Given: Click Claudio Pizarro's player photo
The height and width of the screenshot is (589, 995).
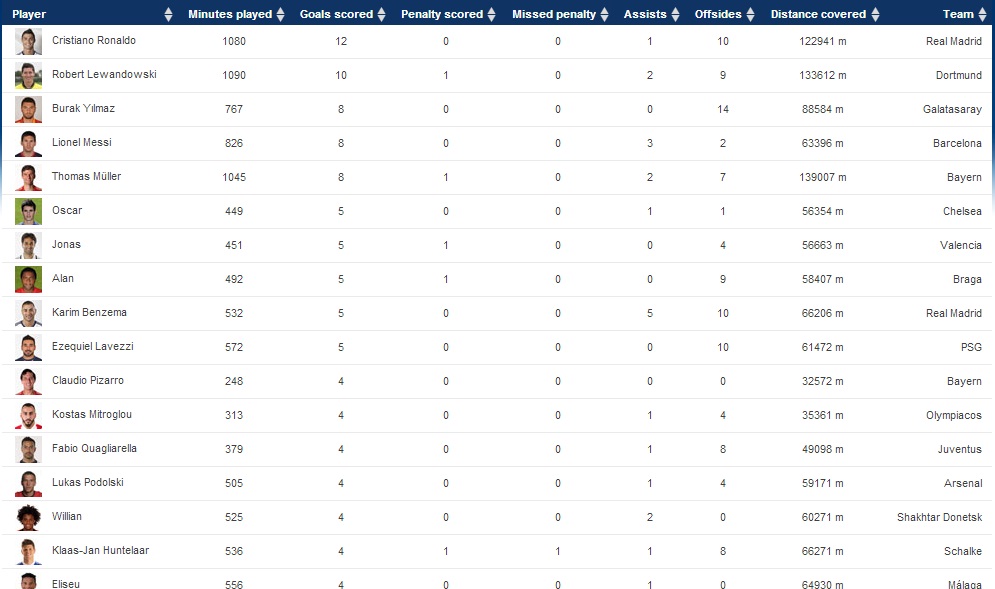Looking at the screenshot, I should pyautogui.click(x=29, y=381).
